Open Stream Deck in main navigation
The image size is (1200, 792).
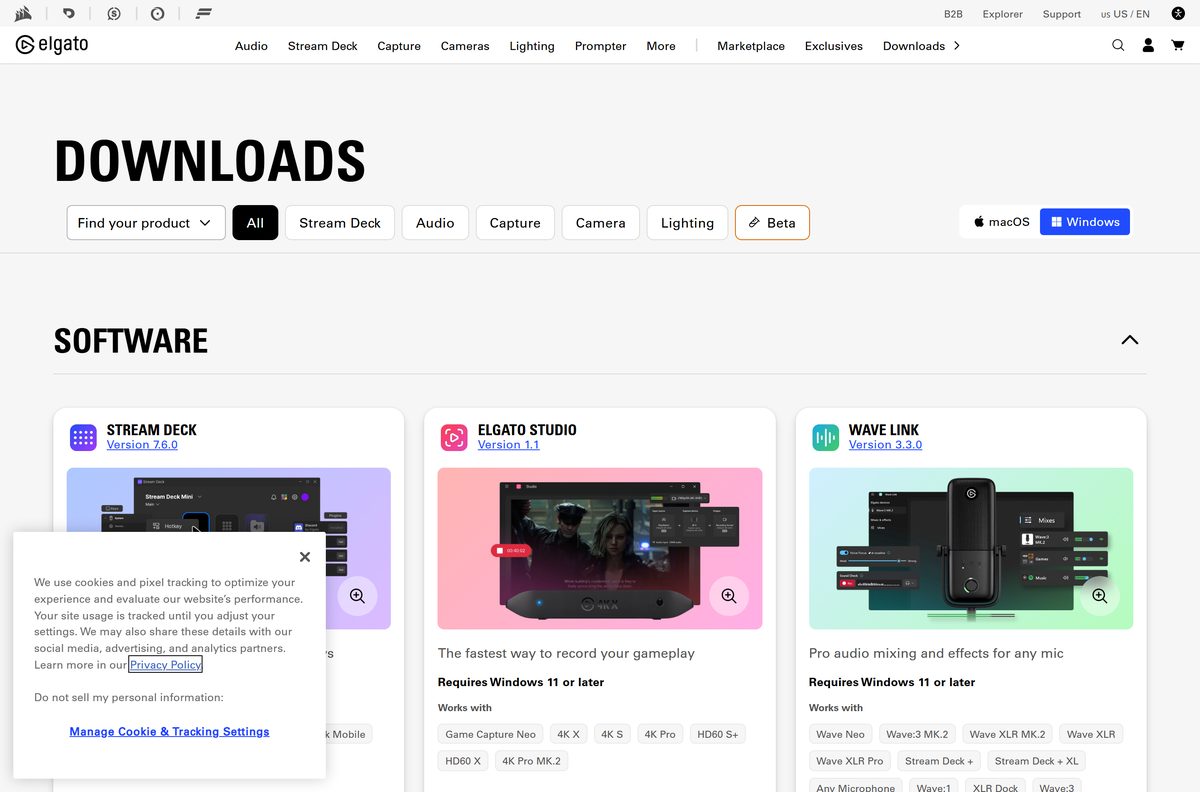[x=322, y=46]
